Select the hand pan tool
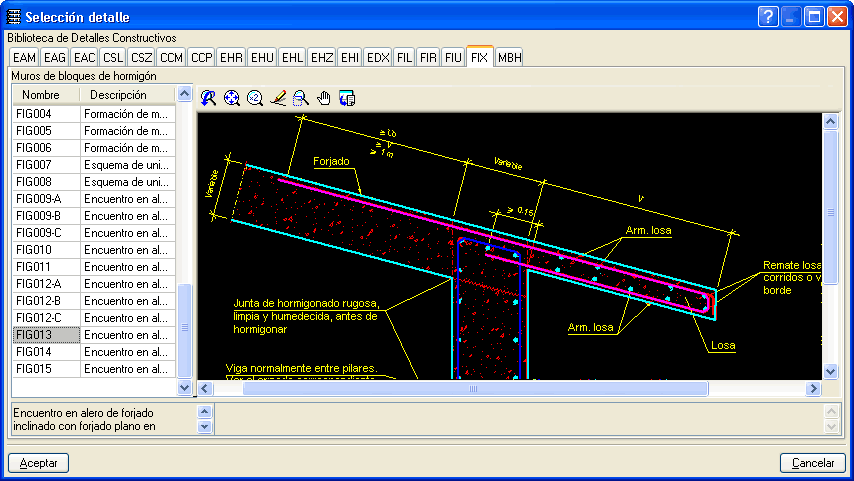This screenshot has width=854, height=481. tap(323, 97)
